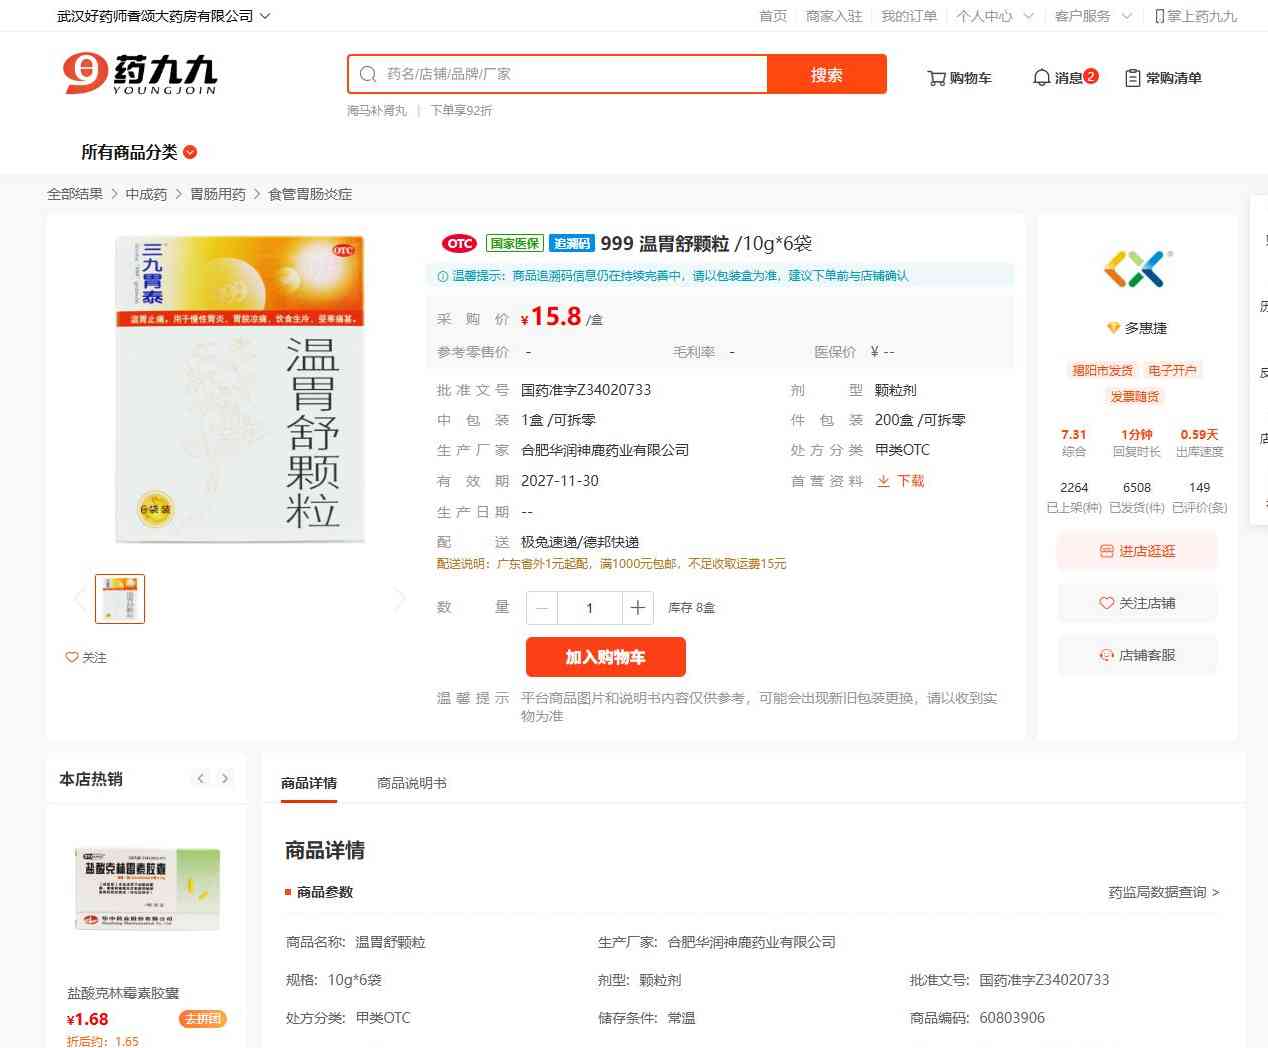Show next item in 本店热销 carousel
Image resolution: width=1268 pixels, height=1048 pixels.
point(225,778)
